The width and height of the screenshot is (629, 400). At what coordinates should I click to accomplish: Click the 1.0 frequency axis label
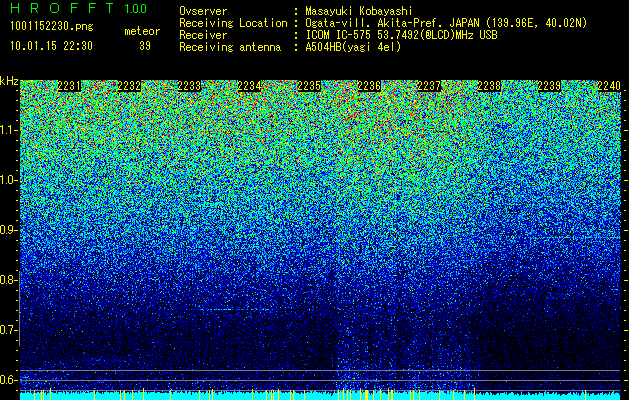[8, 180]
